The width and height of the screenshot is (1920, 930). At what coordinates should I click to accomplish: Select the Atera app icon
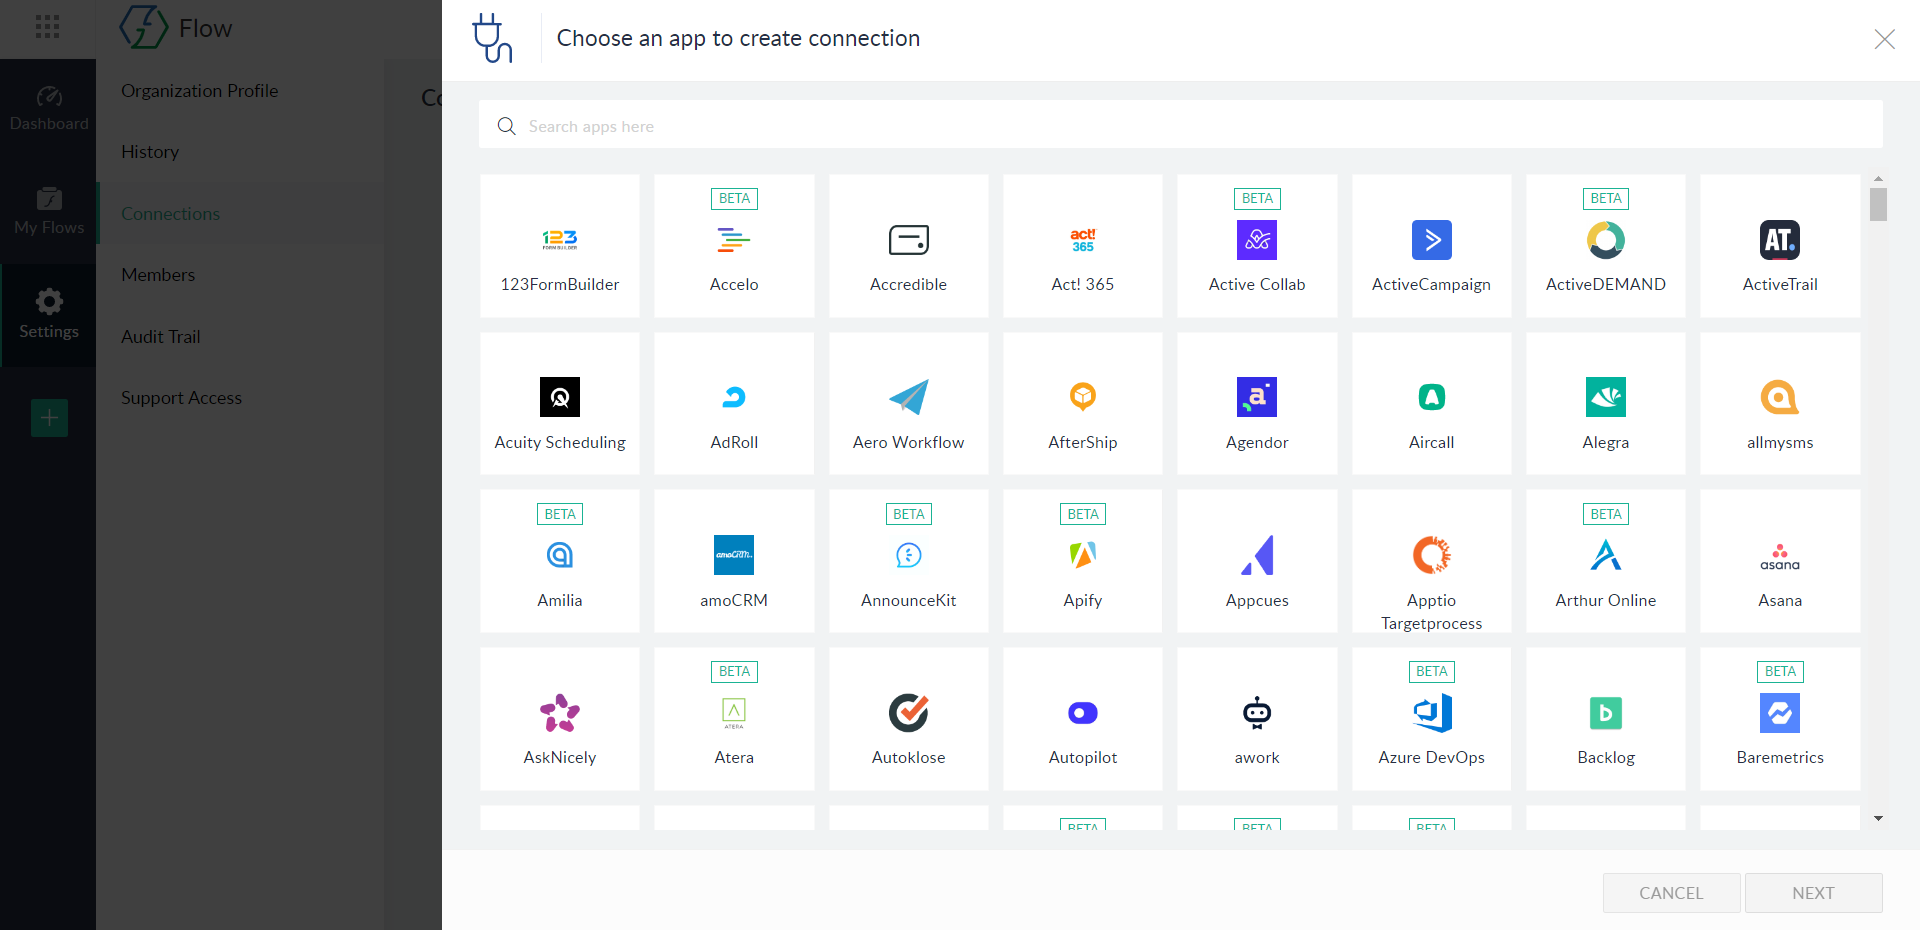(x=734, y=713)
